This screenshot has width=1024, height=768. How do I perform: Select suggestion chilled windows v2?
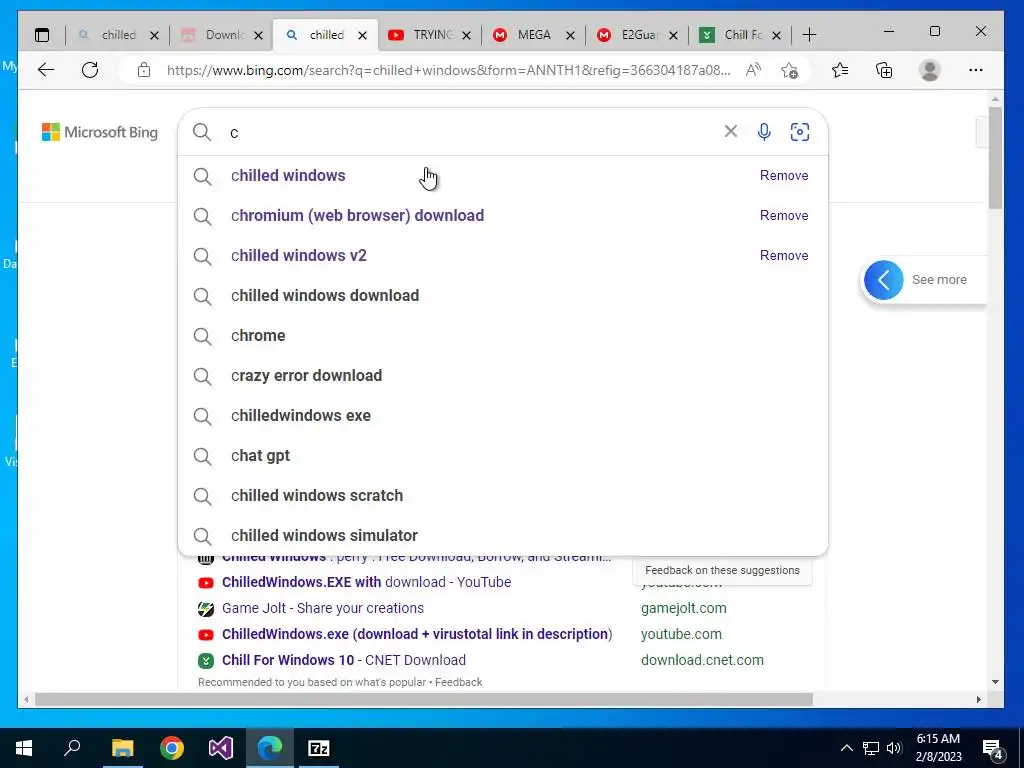point(503,255)
